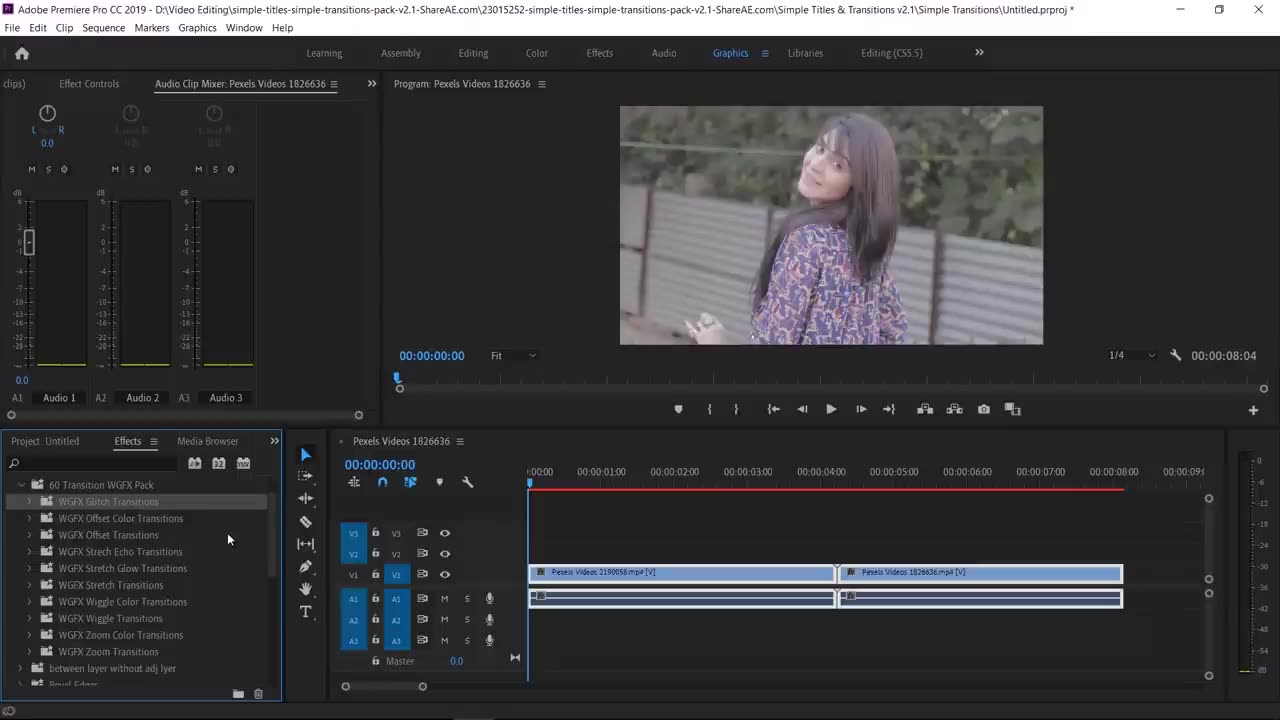This screenshot has height=720, width=1280.
Task: Step back one frame
Action: (x=802, y=409)
